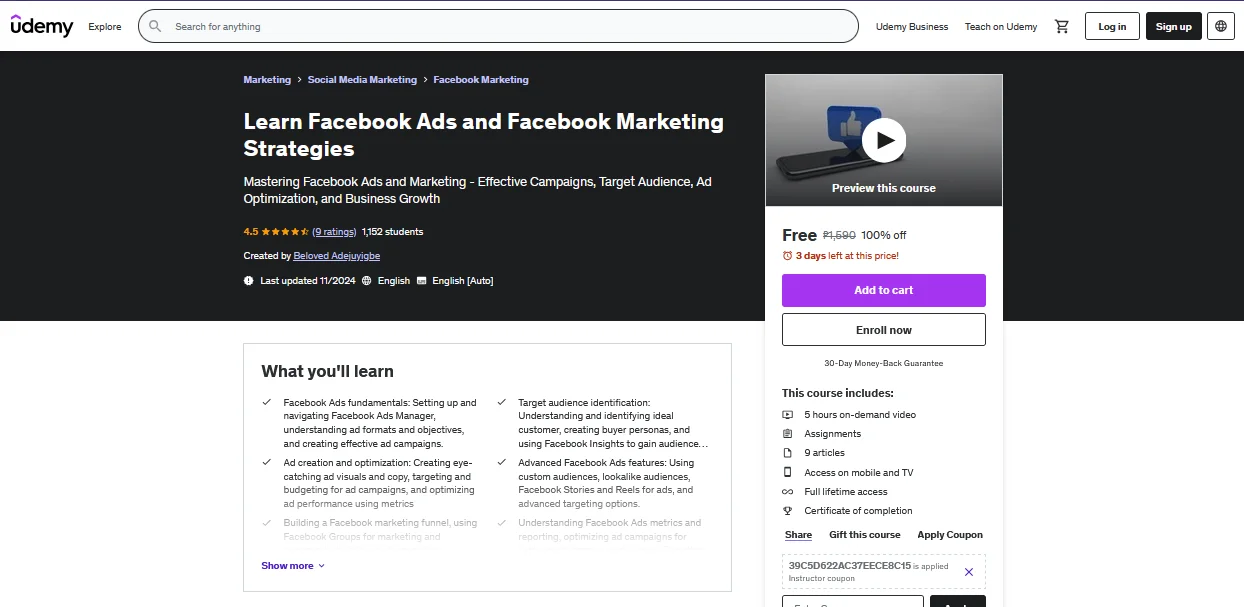The height and width of the screenshot is (607, 1244).
Task: Click Apply Coupon option
Action: click(950, 535)
